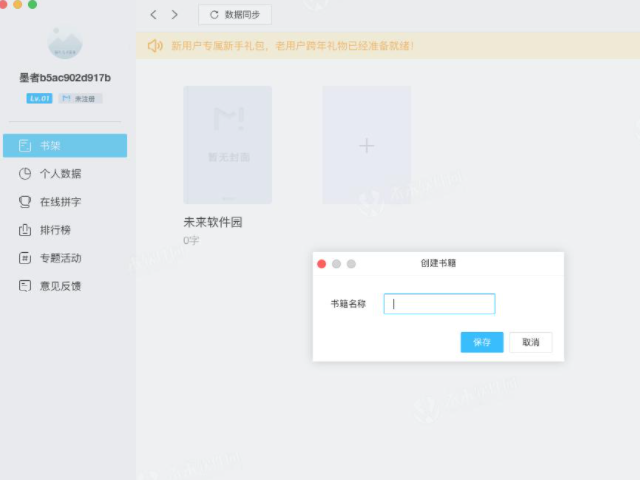Click the 书籍名称 label

(x=348, y=304)
